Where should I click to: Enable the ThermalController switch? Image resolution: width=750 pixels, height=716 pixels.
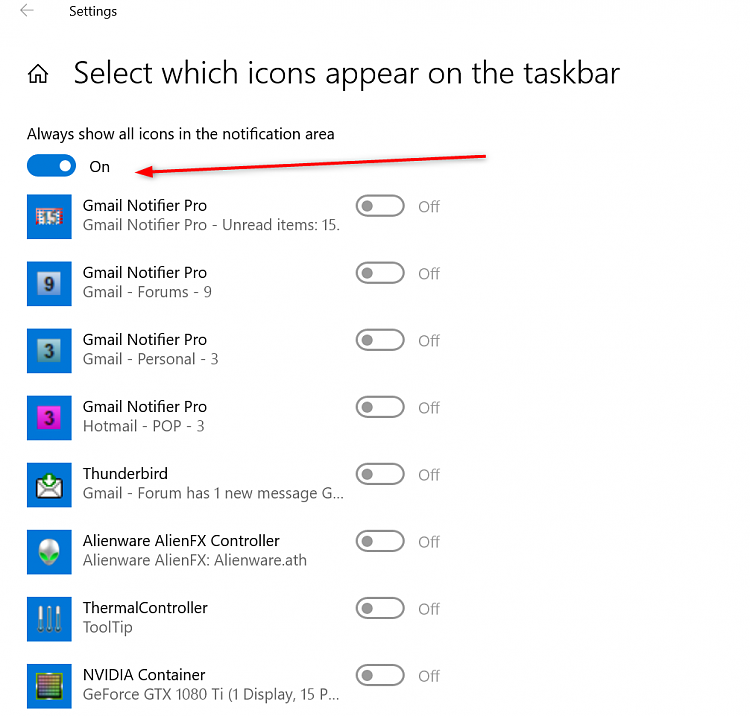[380, 608]
